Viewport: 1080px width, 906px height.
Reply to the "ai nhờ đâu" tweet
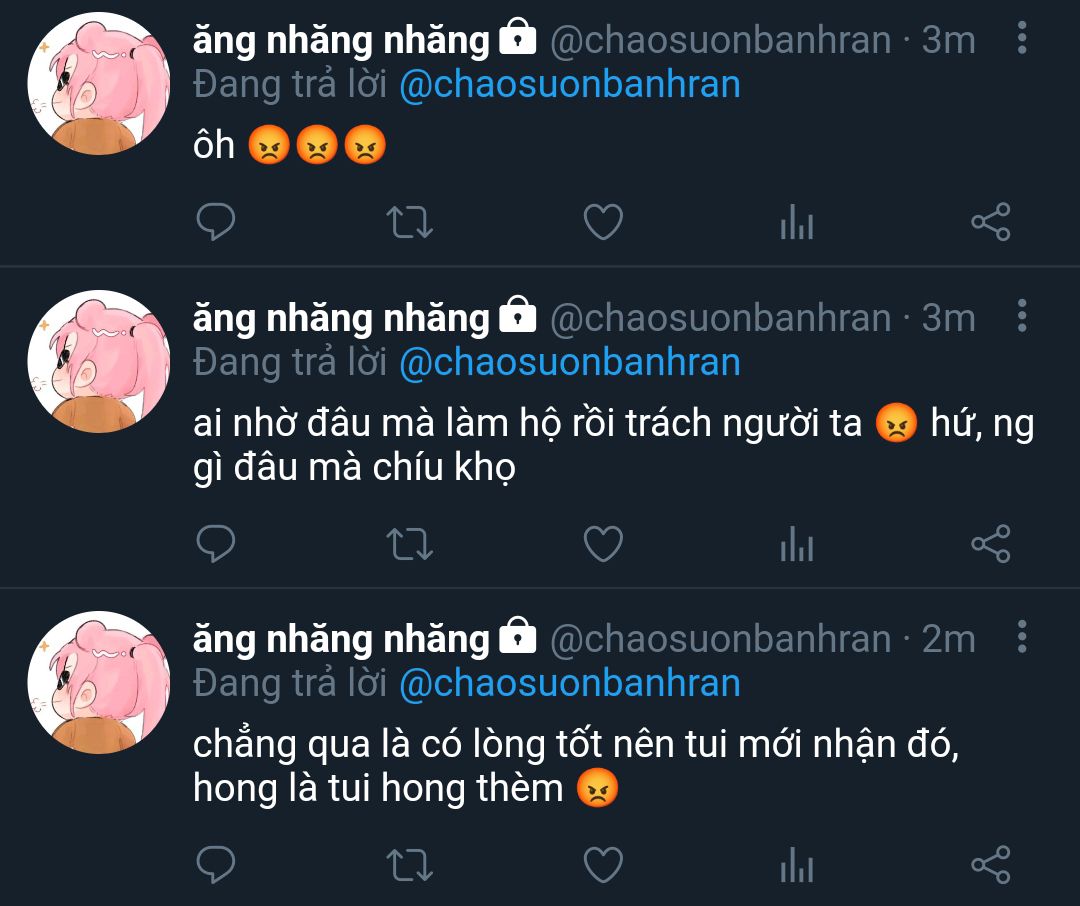tap(216, 544)
